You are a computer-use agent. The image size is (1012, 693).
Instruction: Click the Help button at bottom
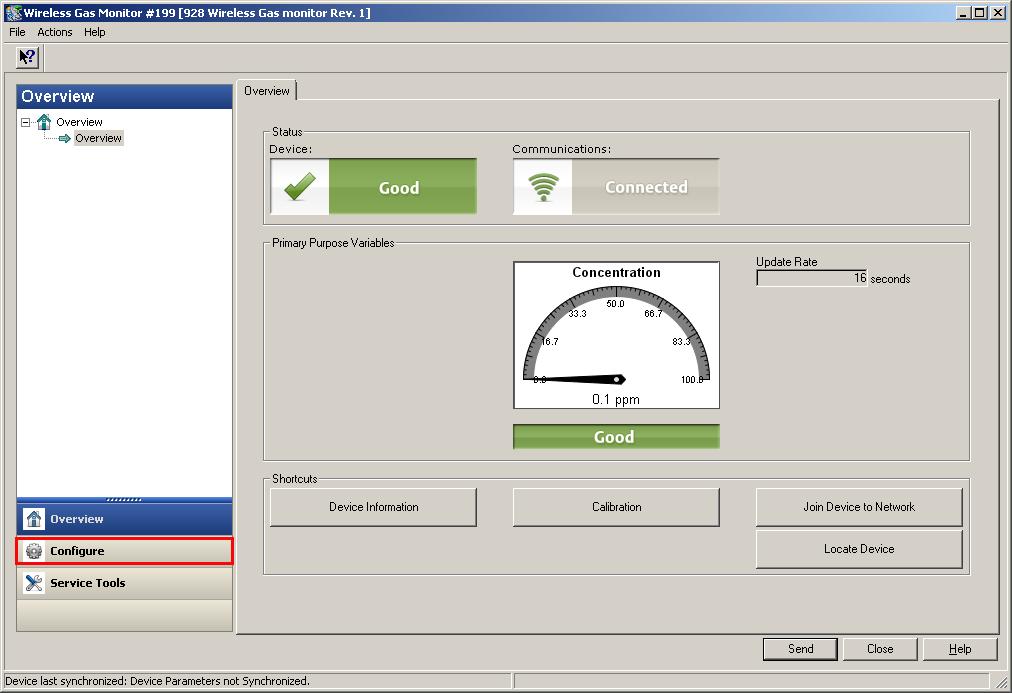pyautogui.click(x=960, y=649)
